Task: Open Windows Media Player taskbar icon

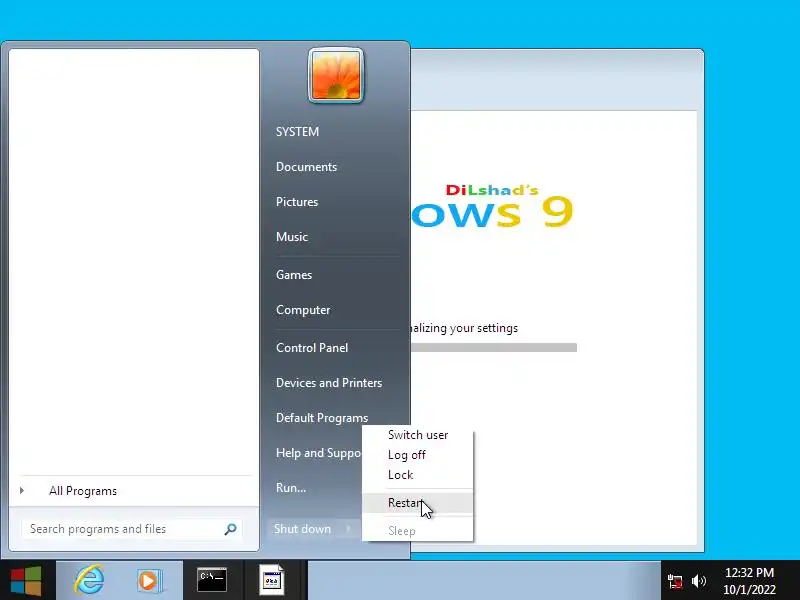Action: [x=149, y=581]
